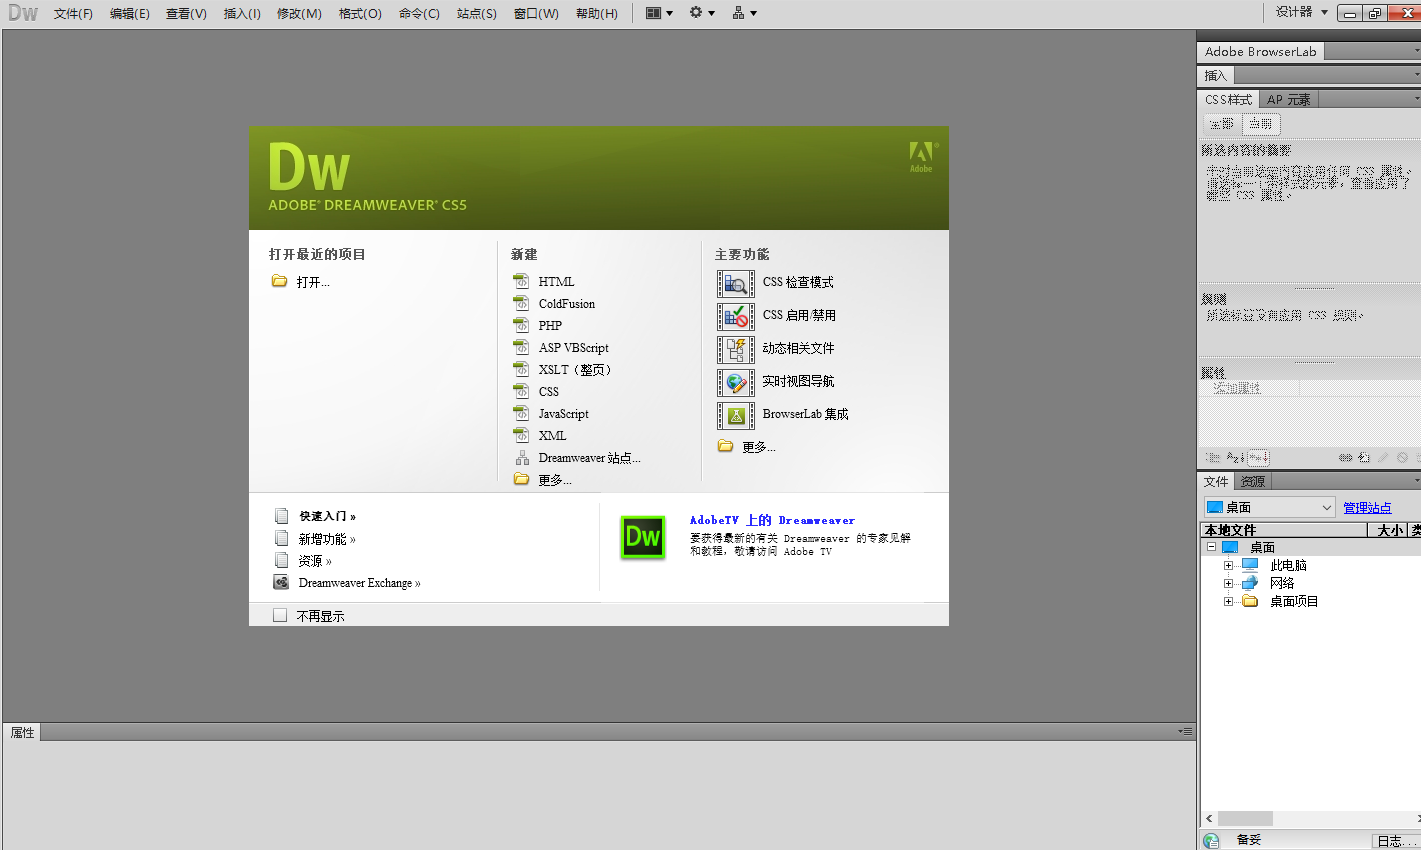The image size is (1421, 850).
Task: Create a new HTML document
Action: (558, 281)
